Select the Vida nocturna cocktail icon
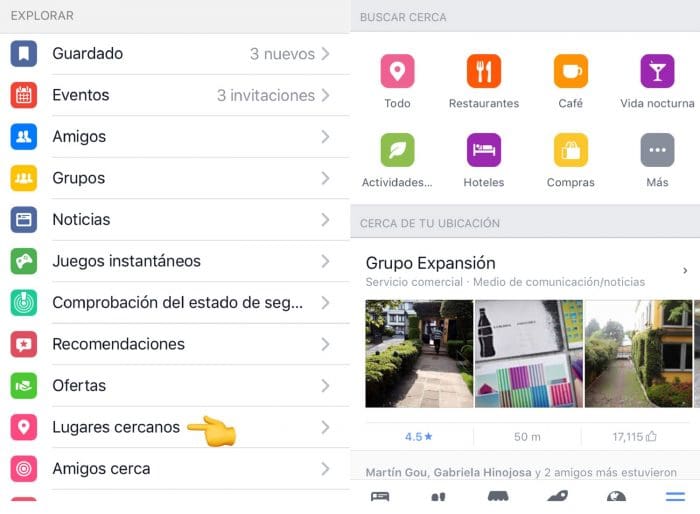700x514 pixels. 657,71
